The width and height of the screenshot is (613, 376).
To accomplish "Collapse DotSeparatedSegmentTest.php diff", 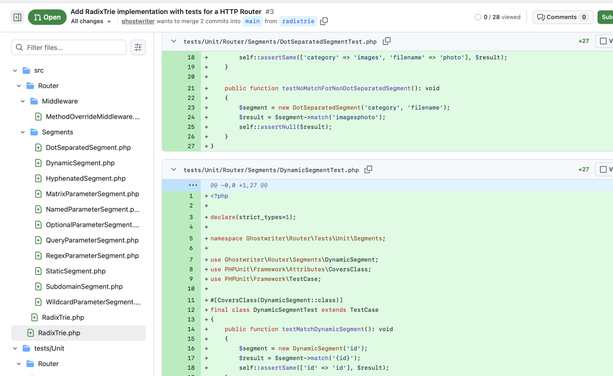I will click(x=174, y=41).
